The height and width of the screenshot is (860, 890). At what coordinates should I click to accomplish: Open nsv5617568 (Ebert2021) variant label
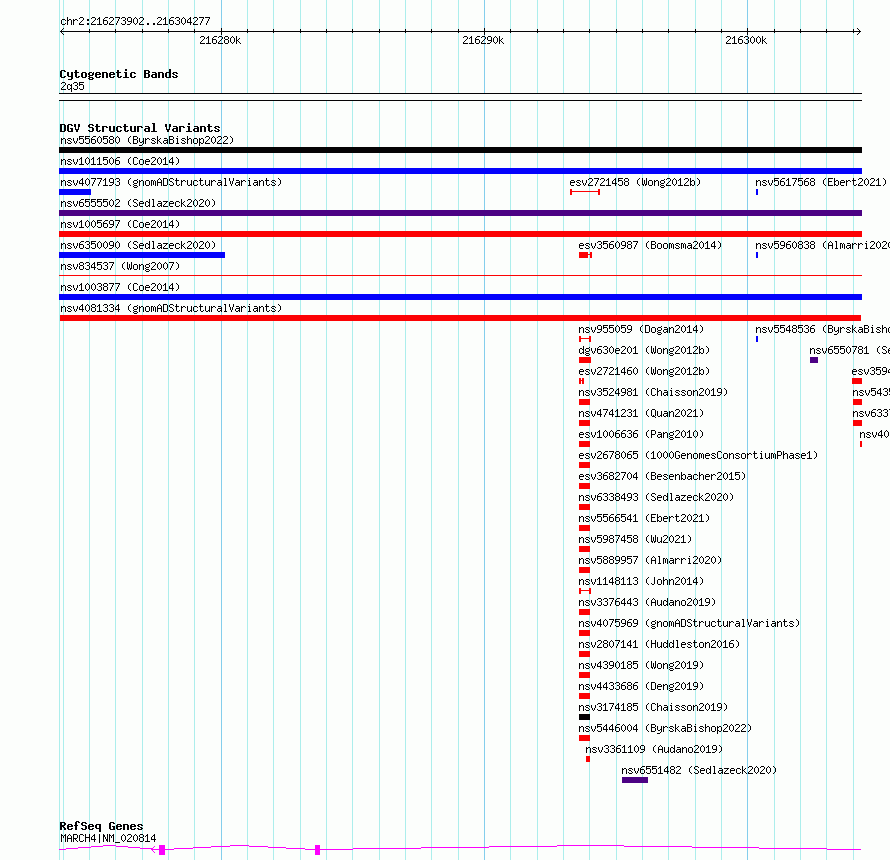pyautogui.click(x=821, y=182)
